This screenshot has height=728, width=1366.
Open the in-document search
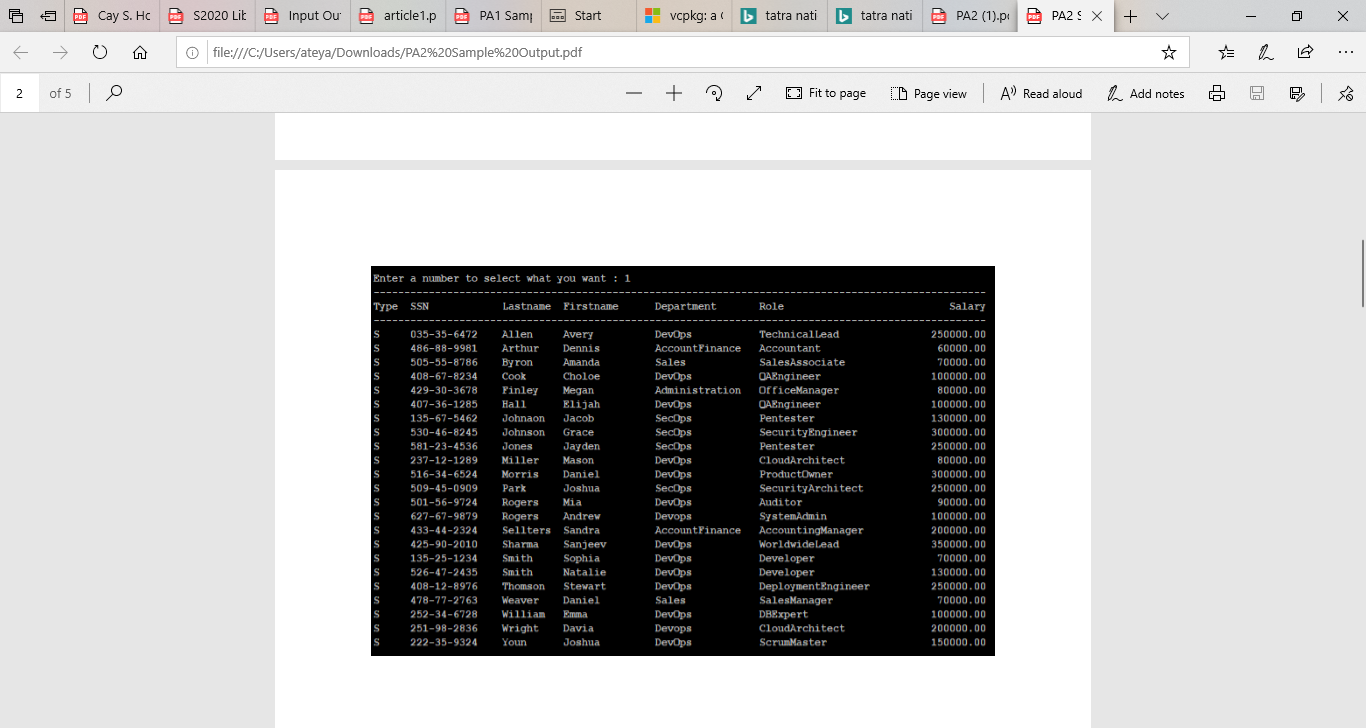pyautogui.click(x=114, y=92)
